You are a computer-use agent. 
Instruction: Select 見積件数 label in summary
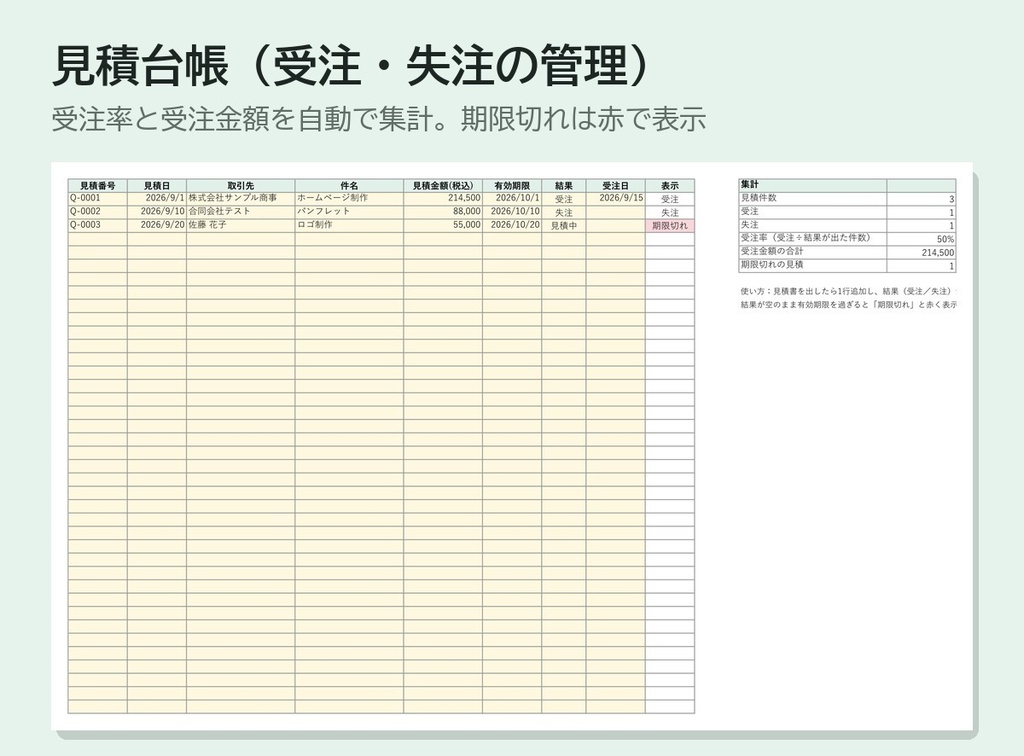tap(812, 198)
